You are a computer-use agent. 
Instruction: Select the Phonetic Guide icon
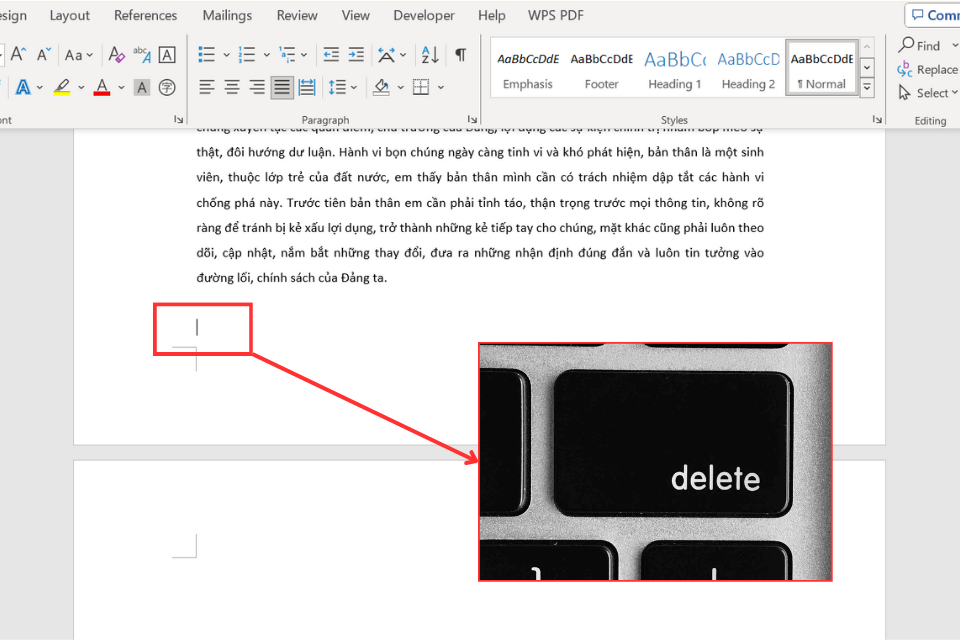coord(142,54)
